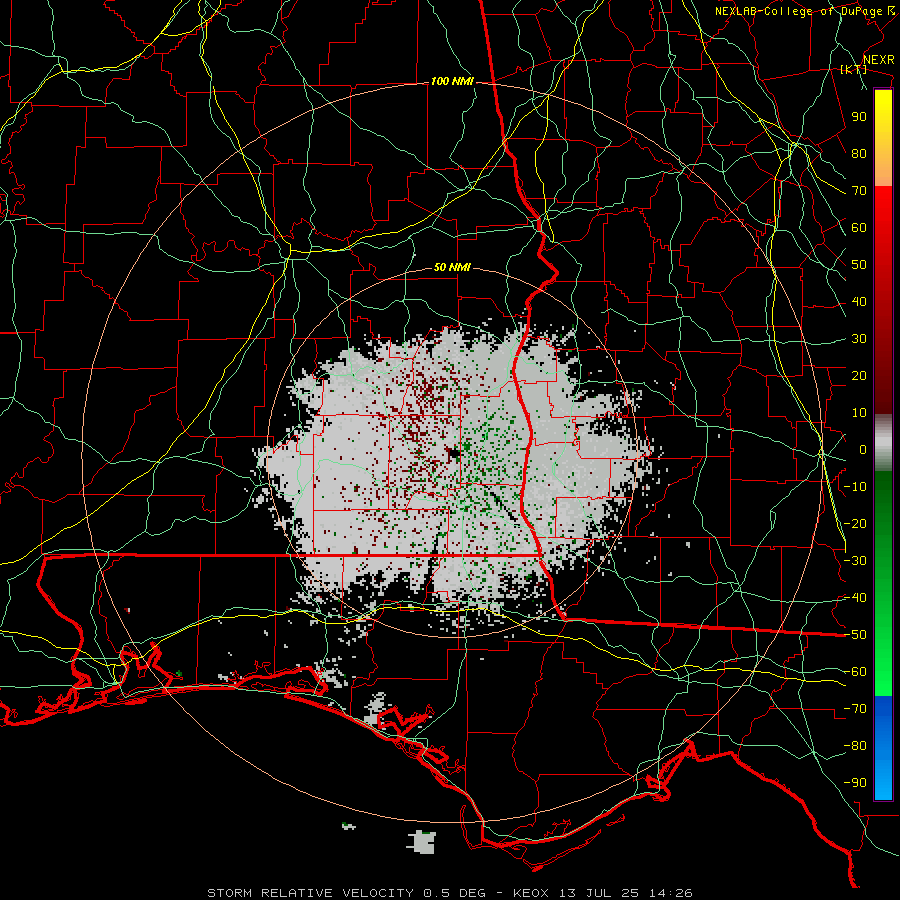This screenshot has height=900, width=900.
Task: Select the -10 value on velocity scale
Action: pyautogui.click(x=855, y=487)
